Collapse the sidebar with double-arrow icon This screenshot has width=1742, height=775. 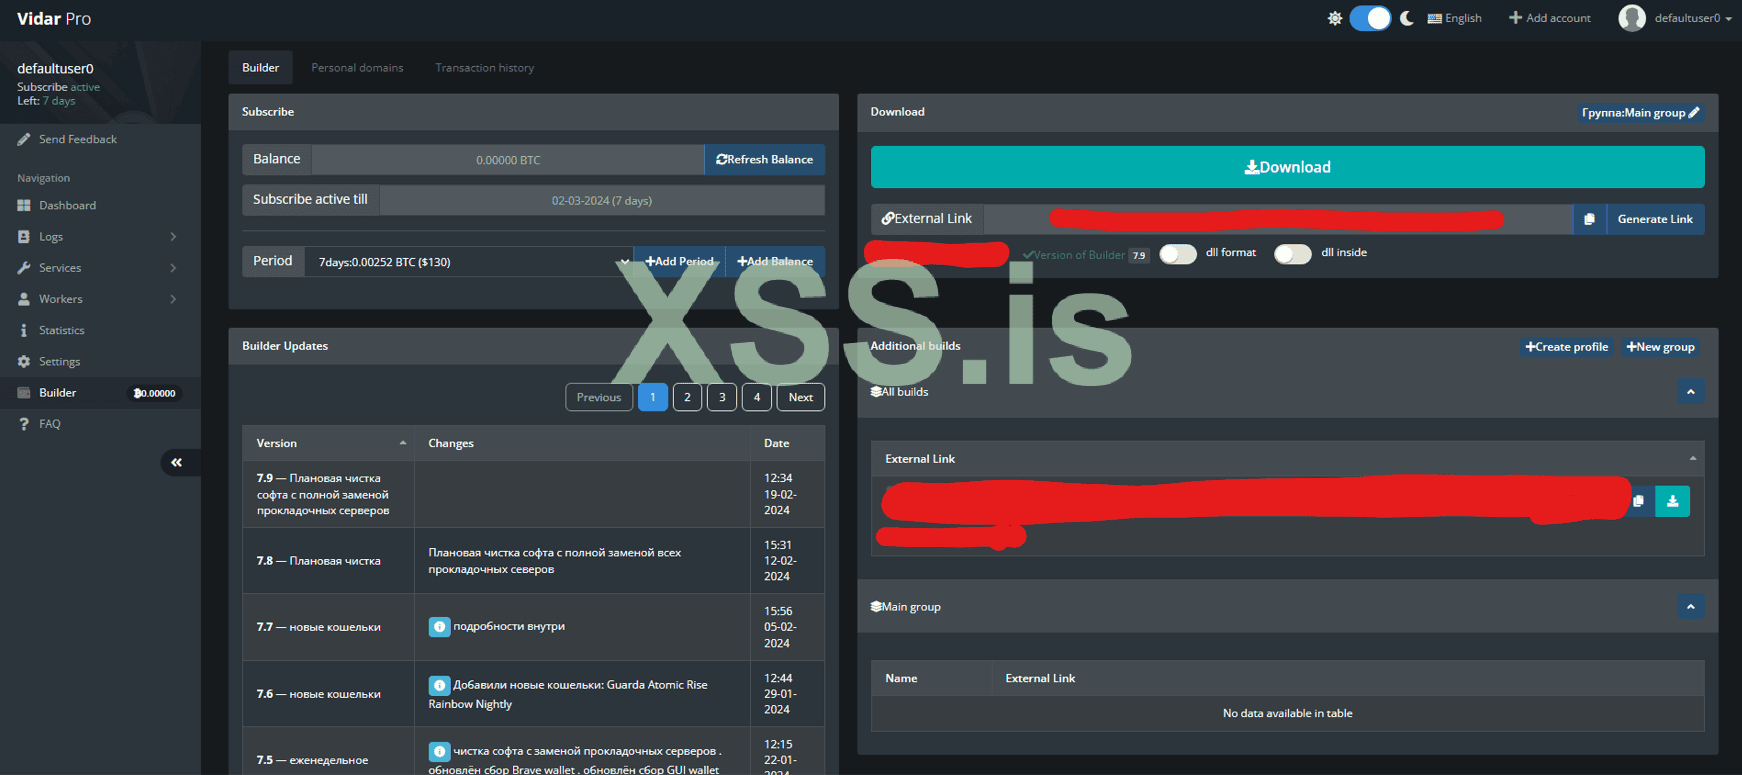[177, 462]
